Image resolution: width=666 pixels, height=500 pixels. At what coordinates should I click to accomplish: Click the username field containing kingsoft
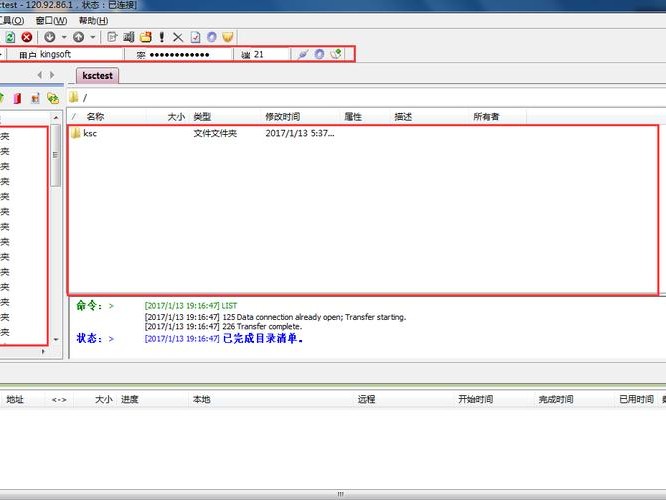click(x=81, y=54)
